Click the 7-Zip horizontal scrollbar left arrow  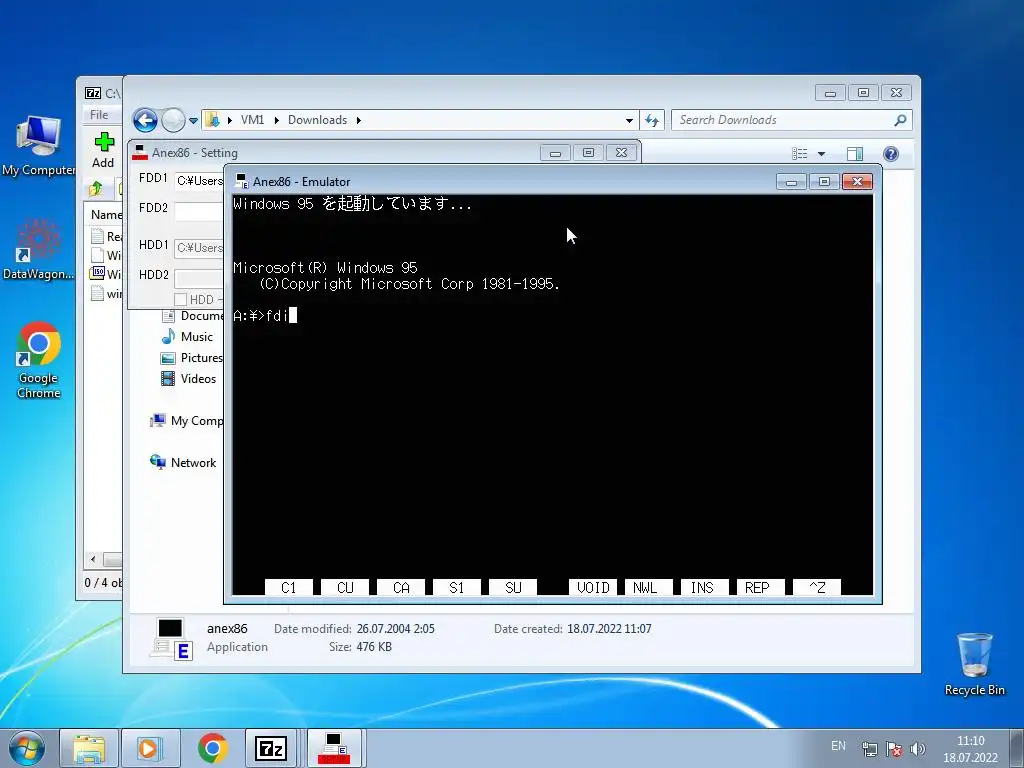[x=93, y=560]
